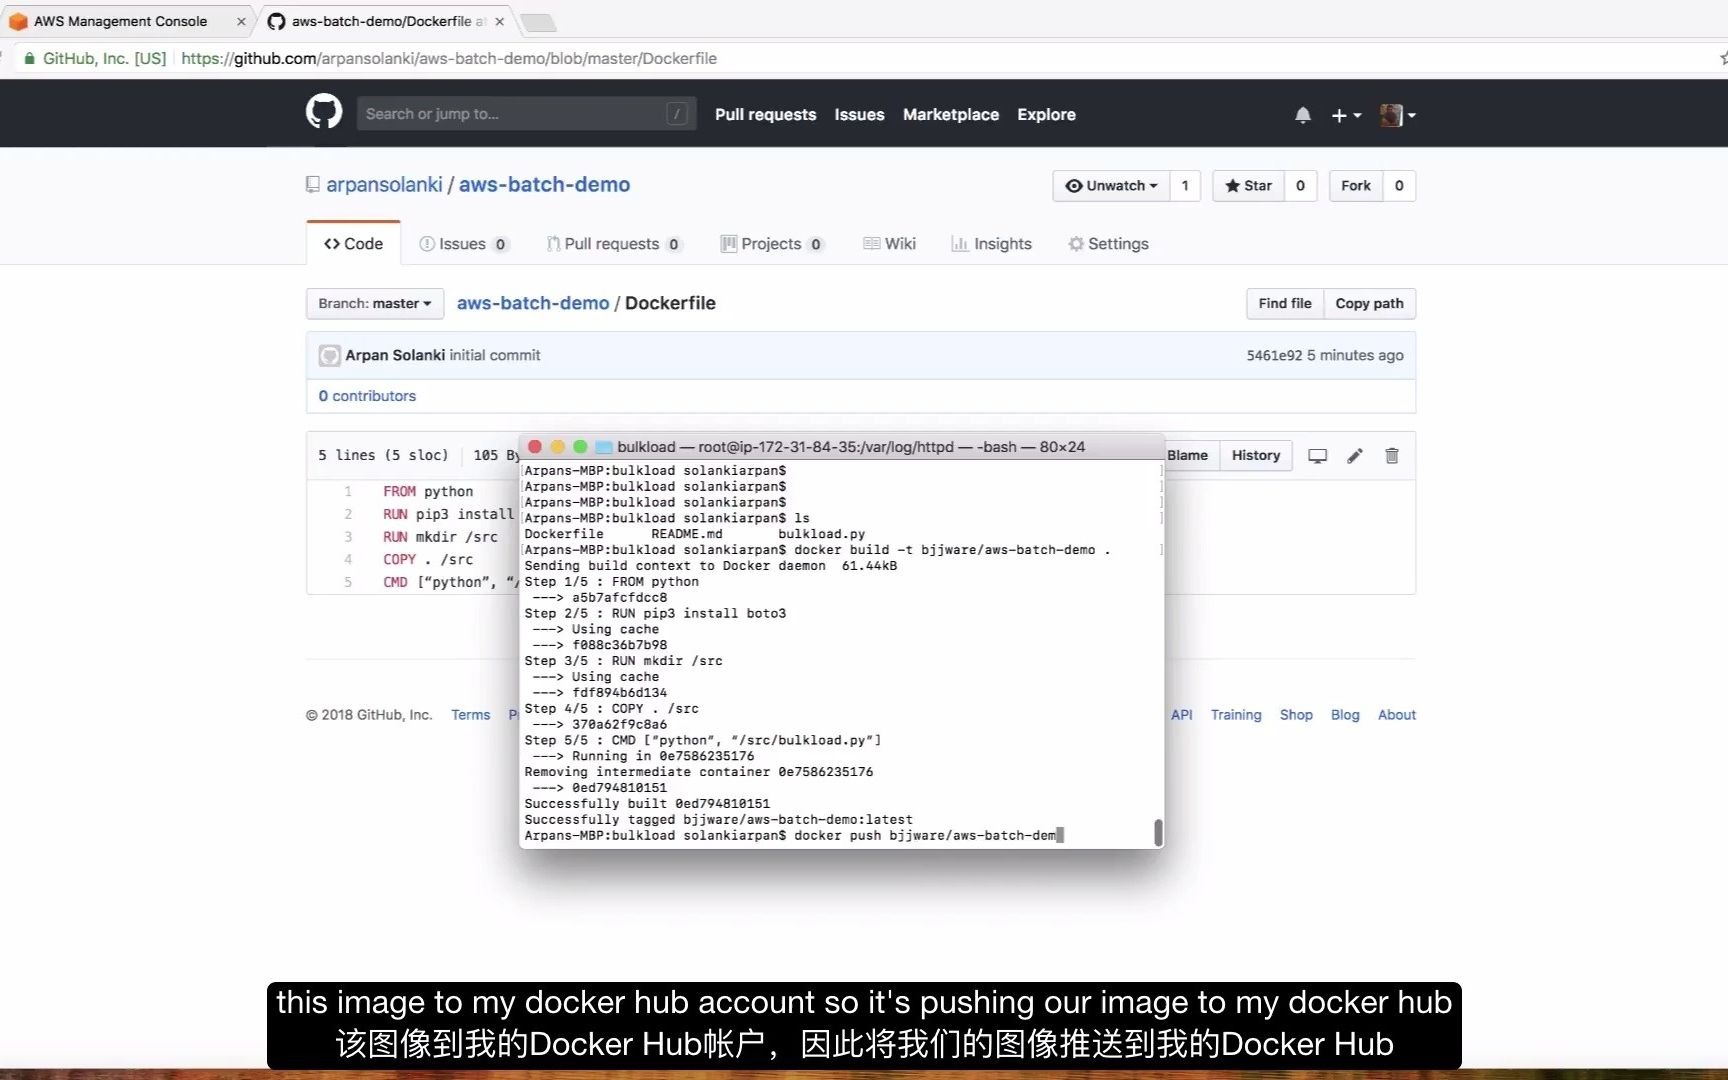Open the desktop display icon
The height and width of the screenshot is (1080, 1728).
[1318, 456]
